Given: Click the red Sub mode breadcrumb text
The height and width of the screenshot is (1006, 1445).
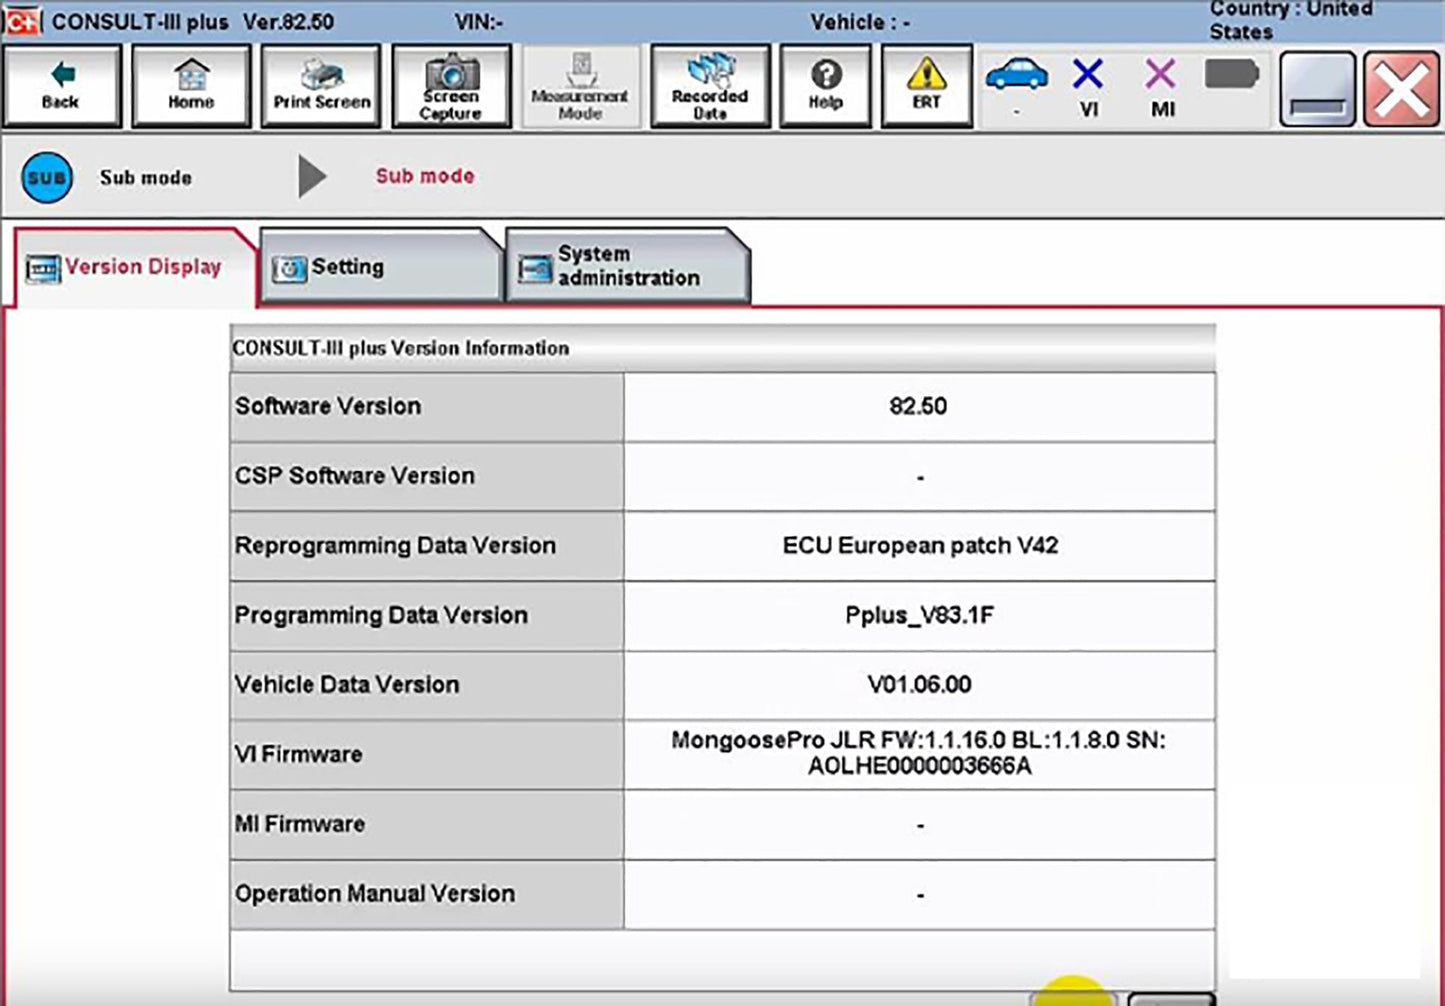Looking at the screenshot, I should coord(425,176).
